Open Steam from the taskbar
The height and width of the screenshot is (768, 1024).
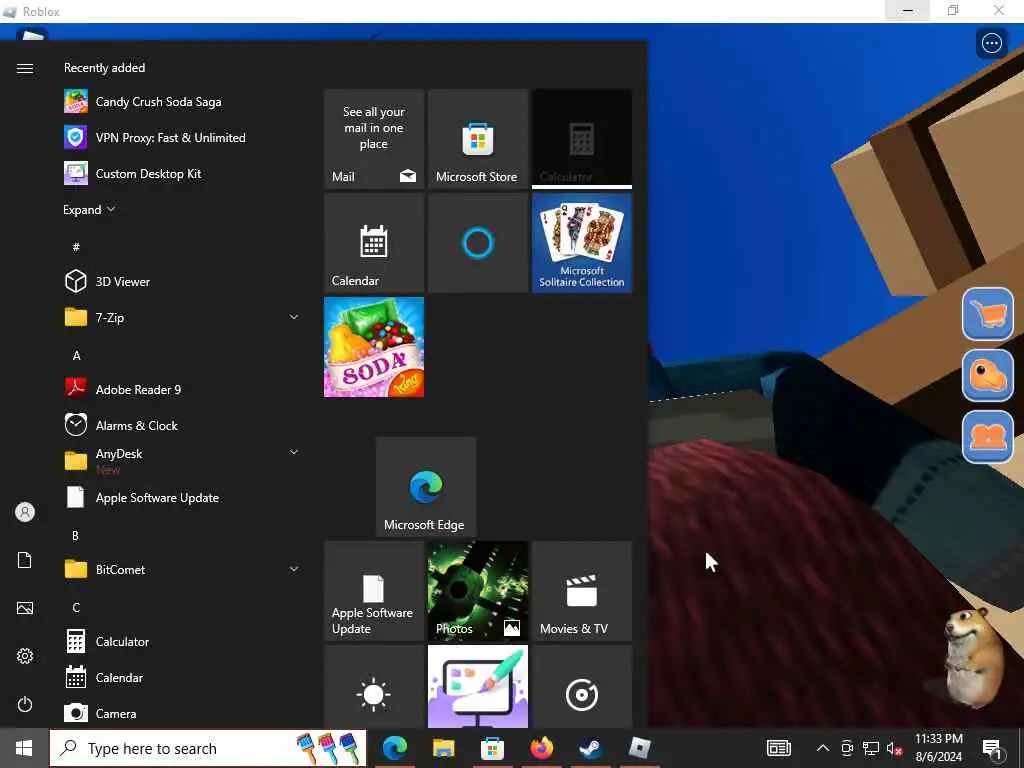coord(590,748)
